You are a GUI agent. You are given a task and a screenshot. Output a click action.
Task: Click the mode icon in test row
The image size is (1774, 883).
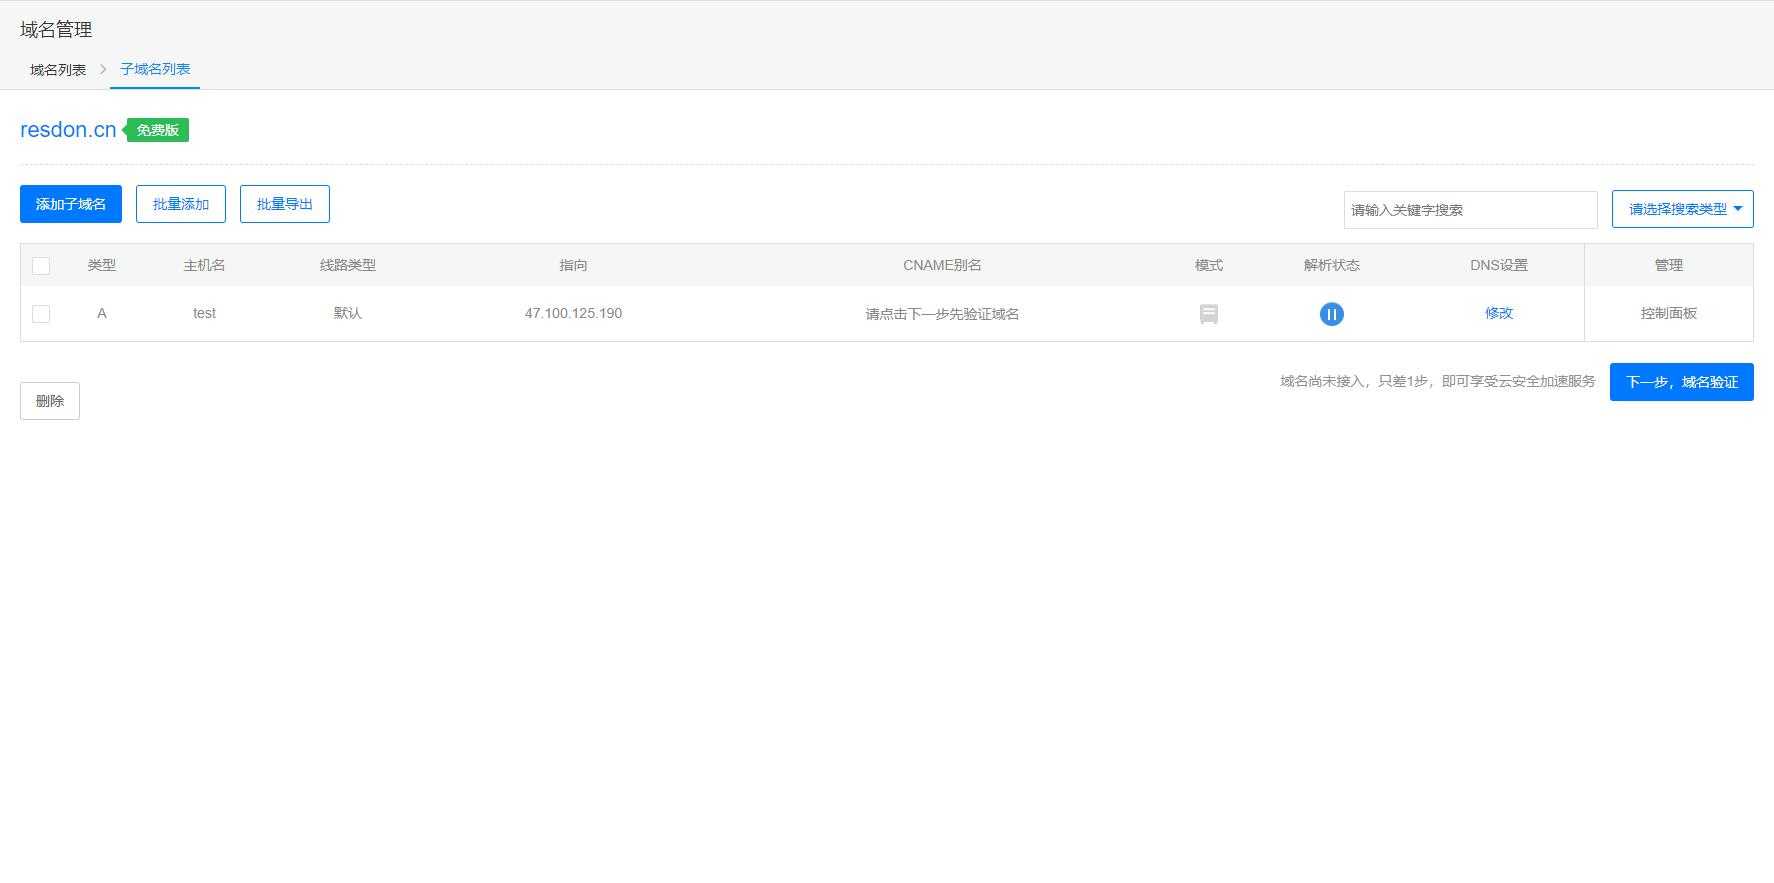(1208, 314)
